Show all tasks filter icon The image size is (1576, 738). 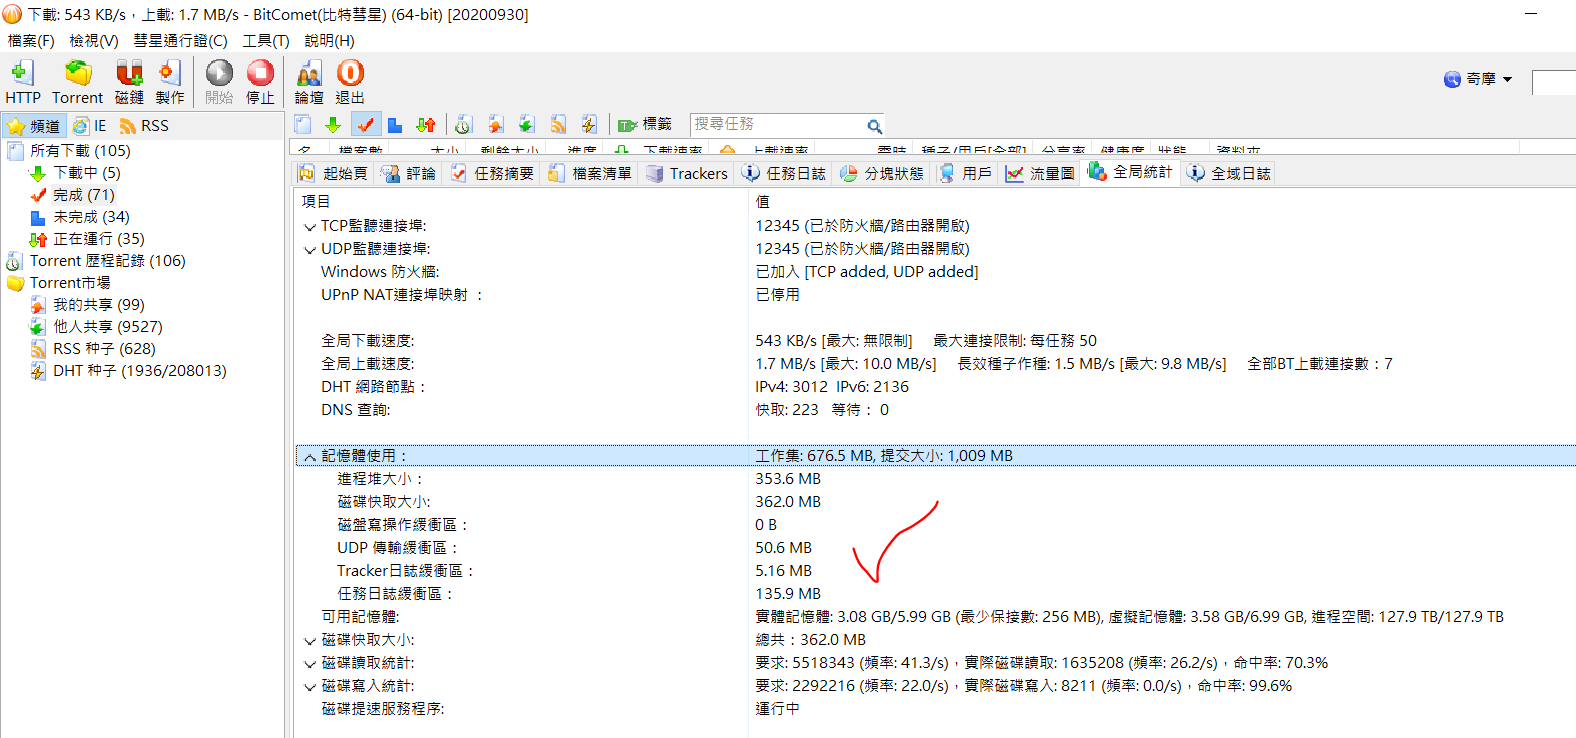[x=304, y=124]
